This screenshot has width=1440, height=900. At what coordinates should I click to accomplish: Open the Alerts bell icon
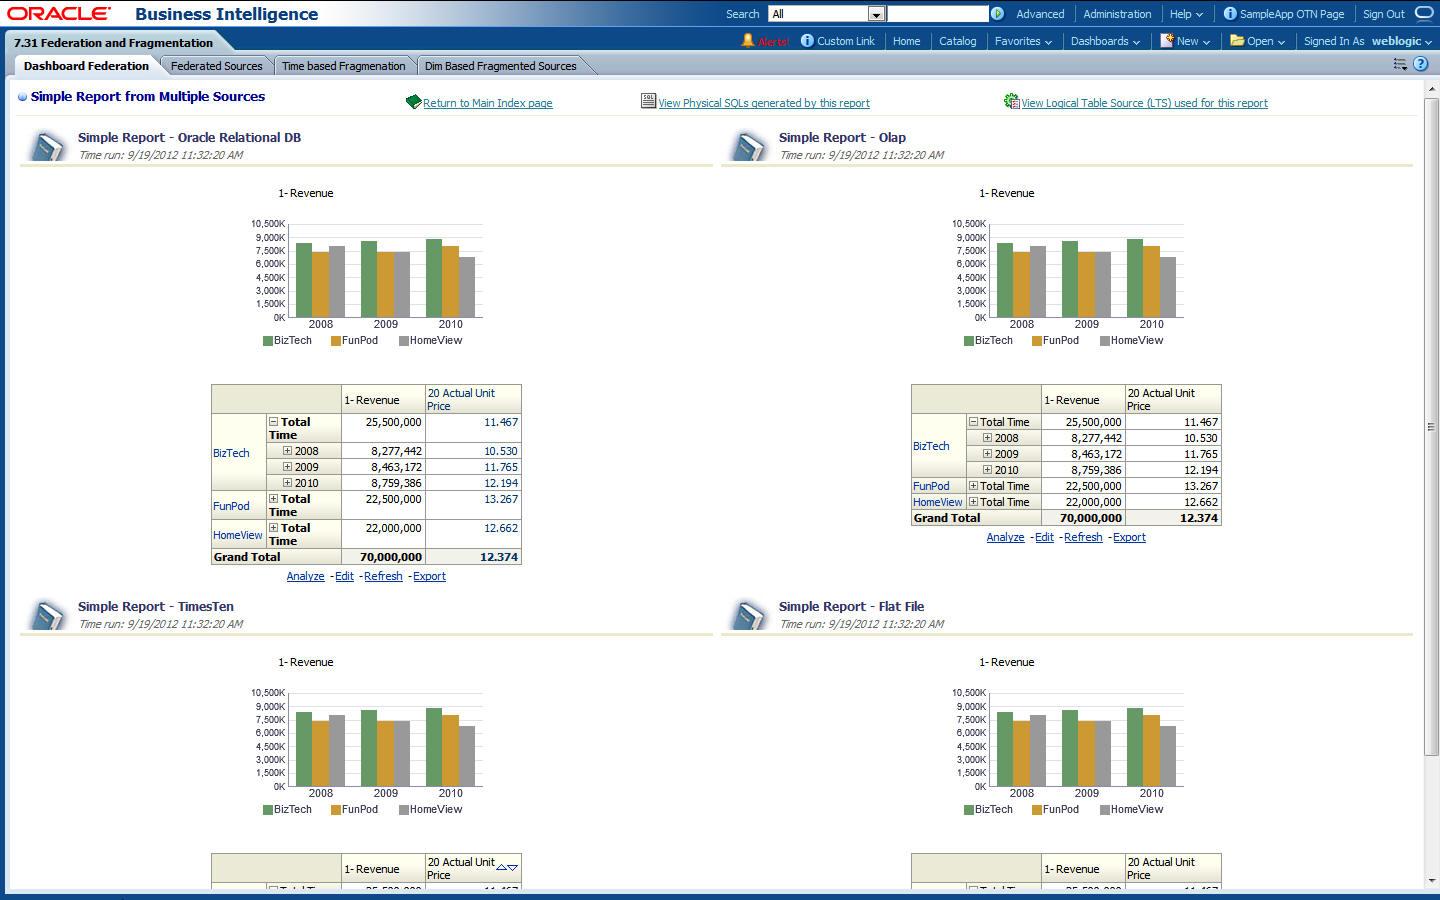747,41
